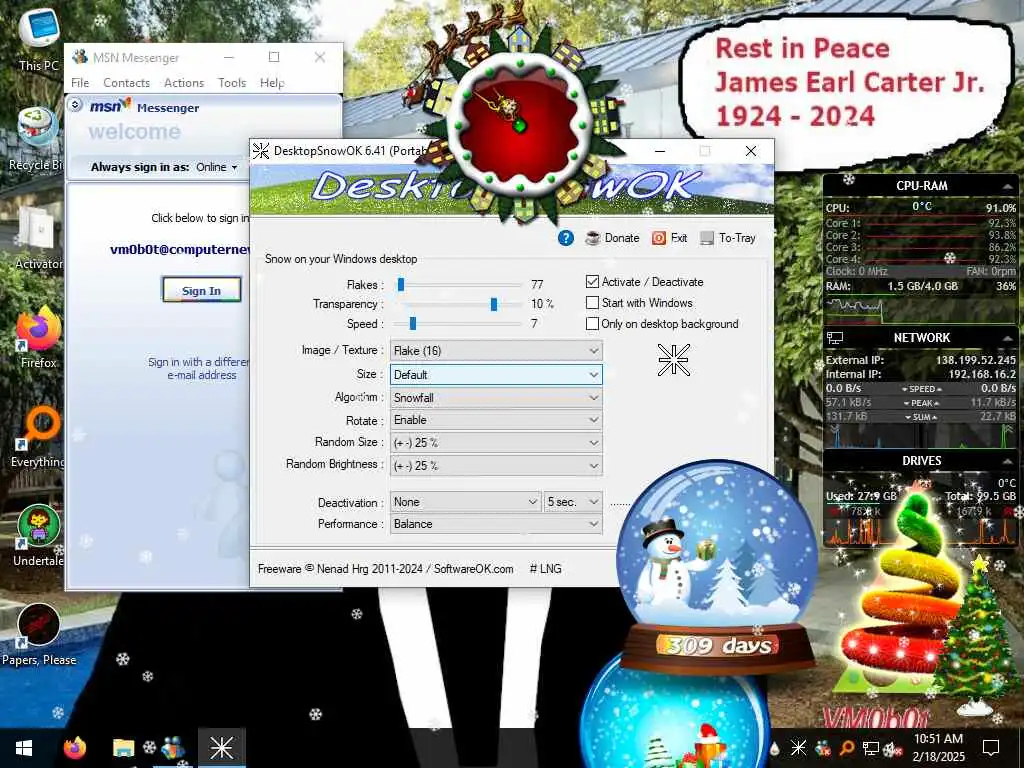Open the Size dropdown set to Default

coord(496,374)
